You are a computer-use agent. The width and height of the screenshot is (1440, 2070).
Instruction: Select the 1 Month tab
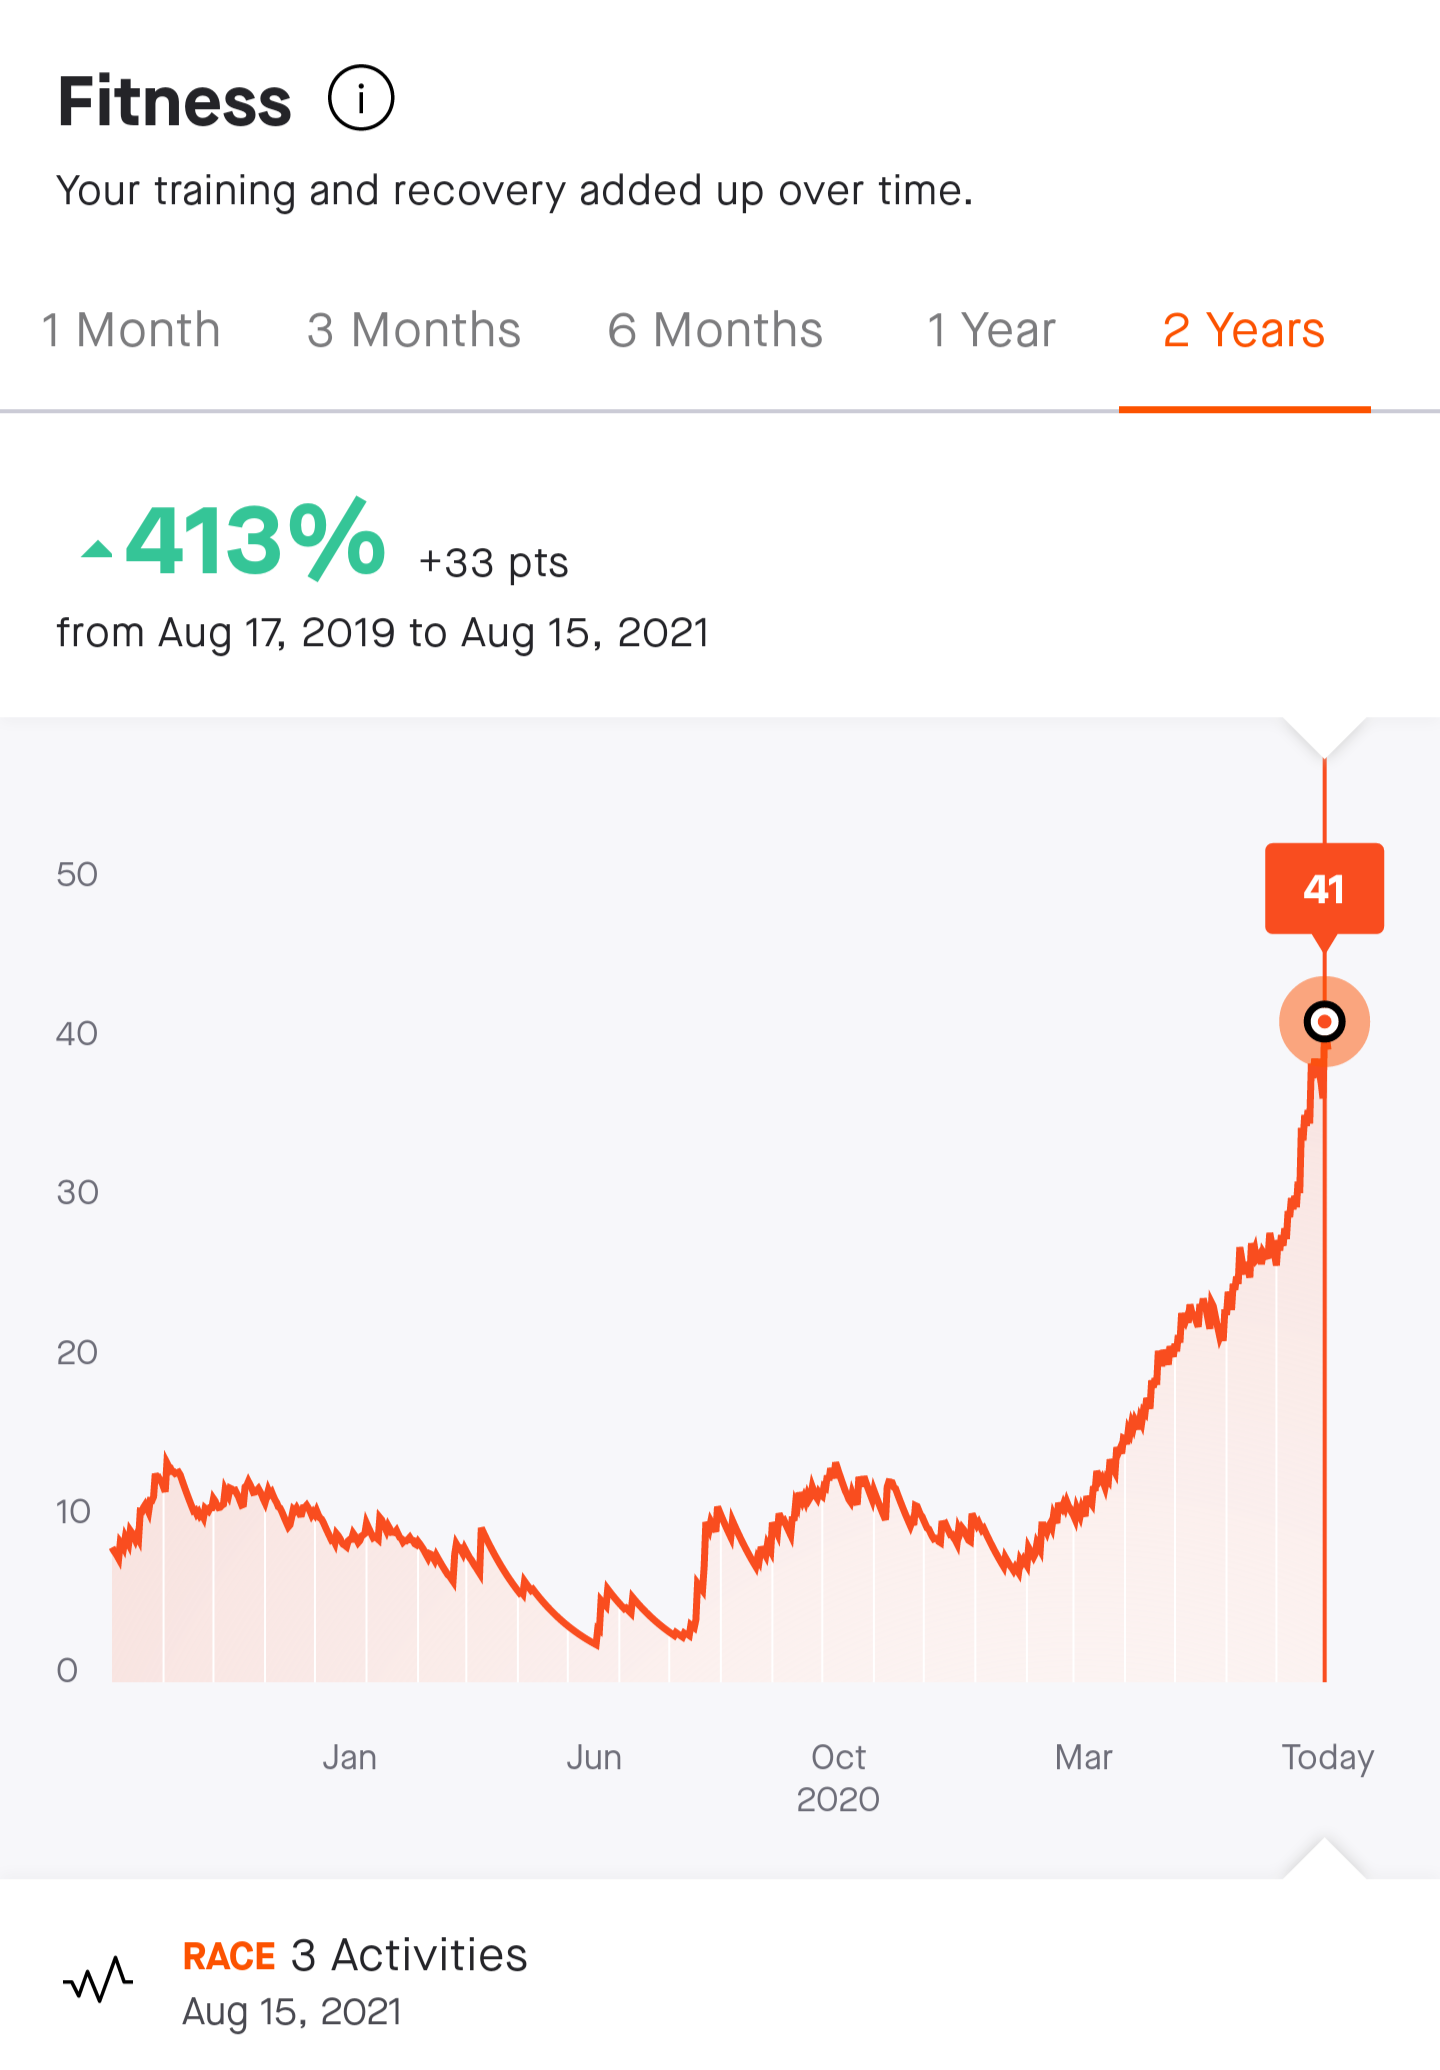(x=131, y=330)
